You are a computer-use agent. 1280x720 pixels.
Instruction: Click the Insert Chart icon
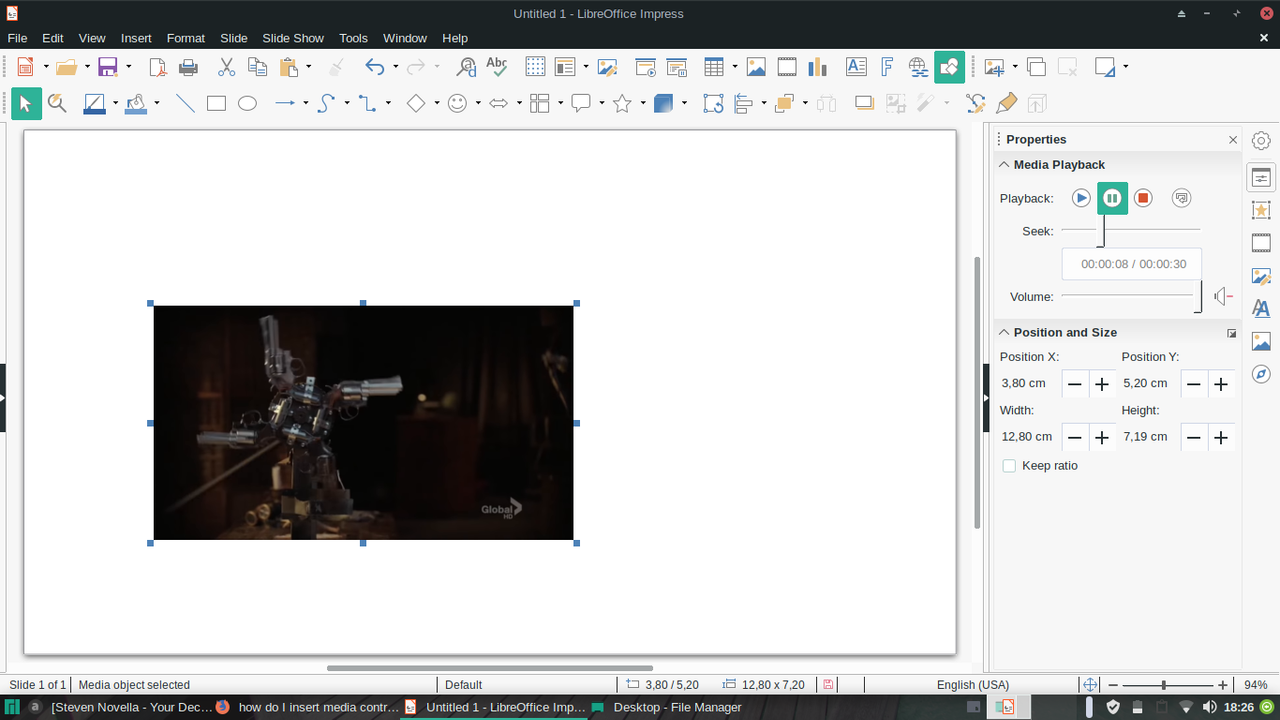pos(818,67)
